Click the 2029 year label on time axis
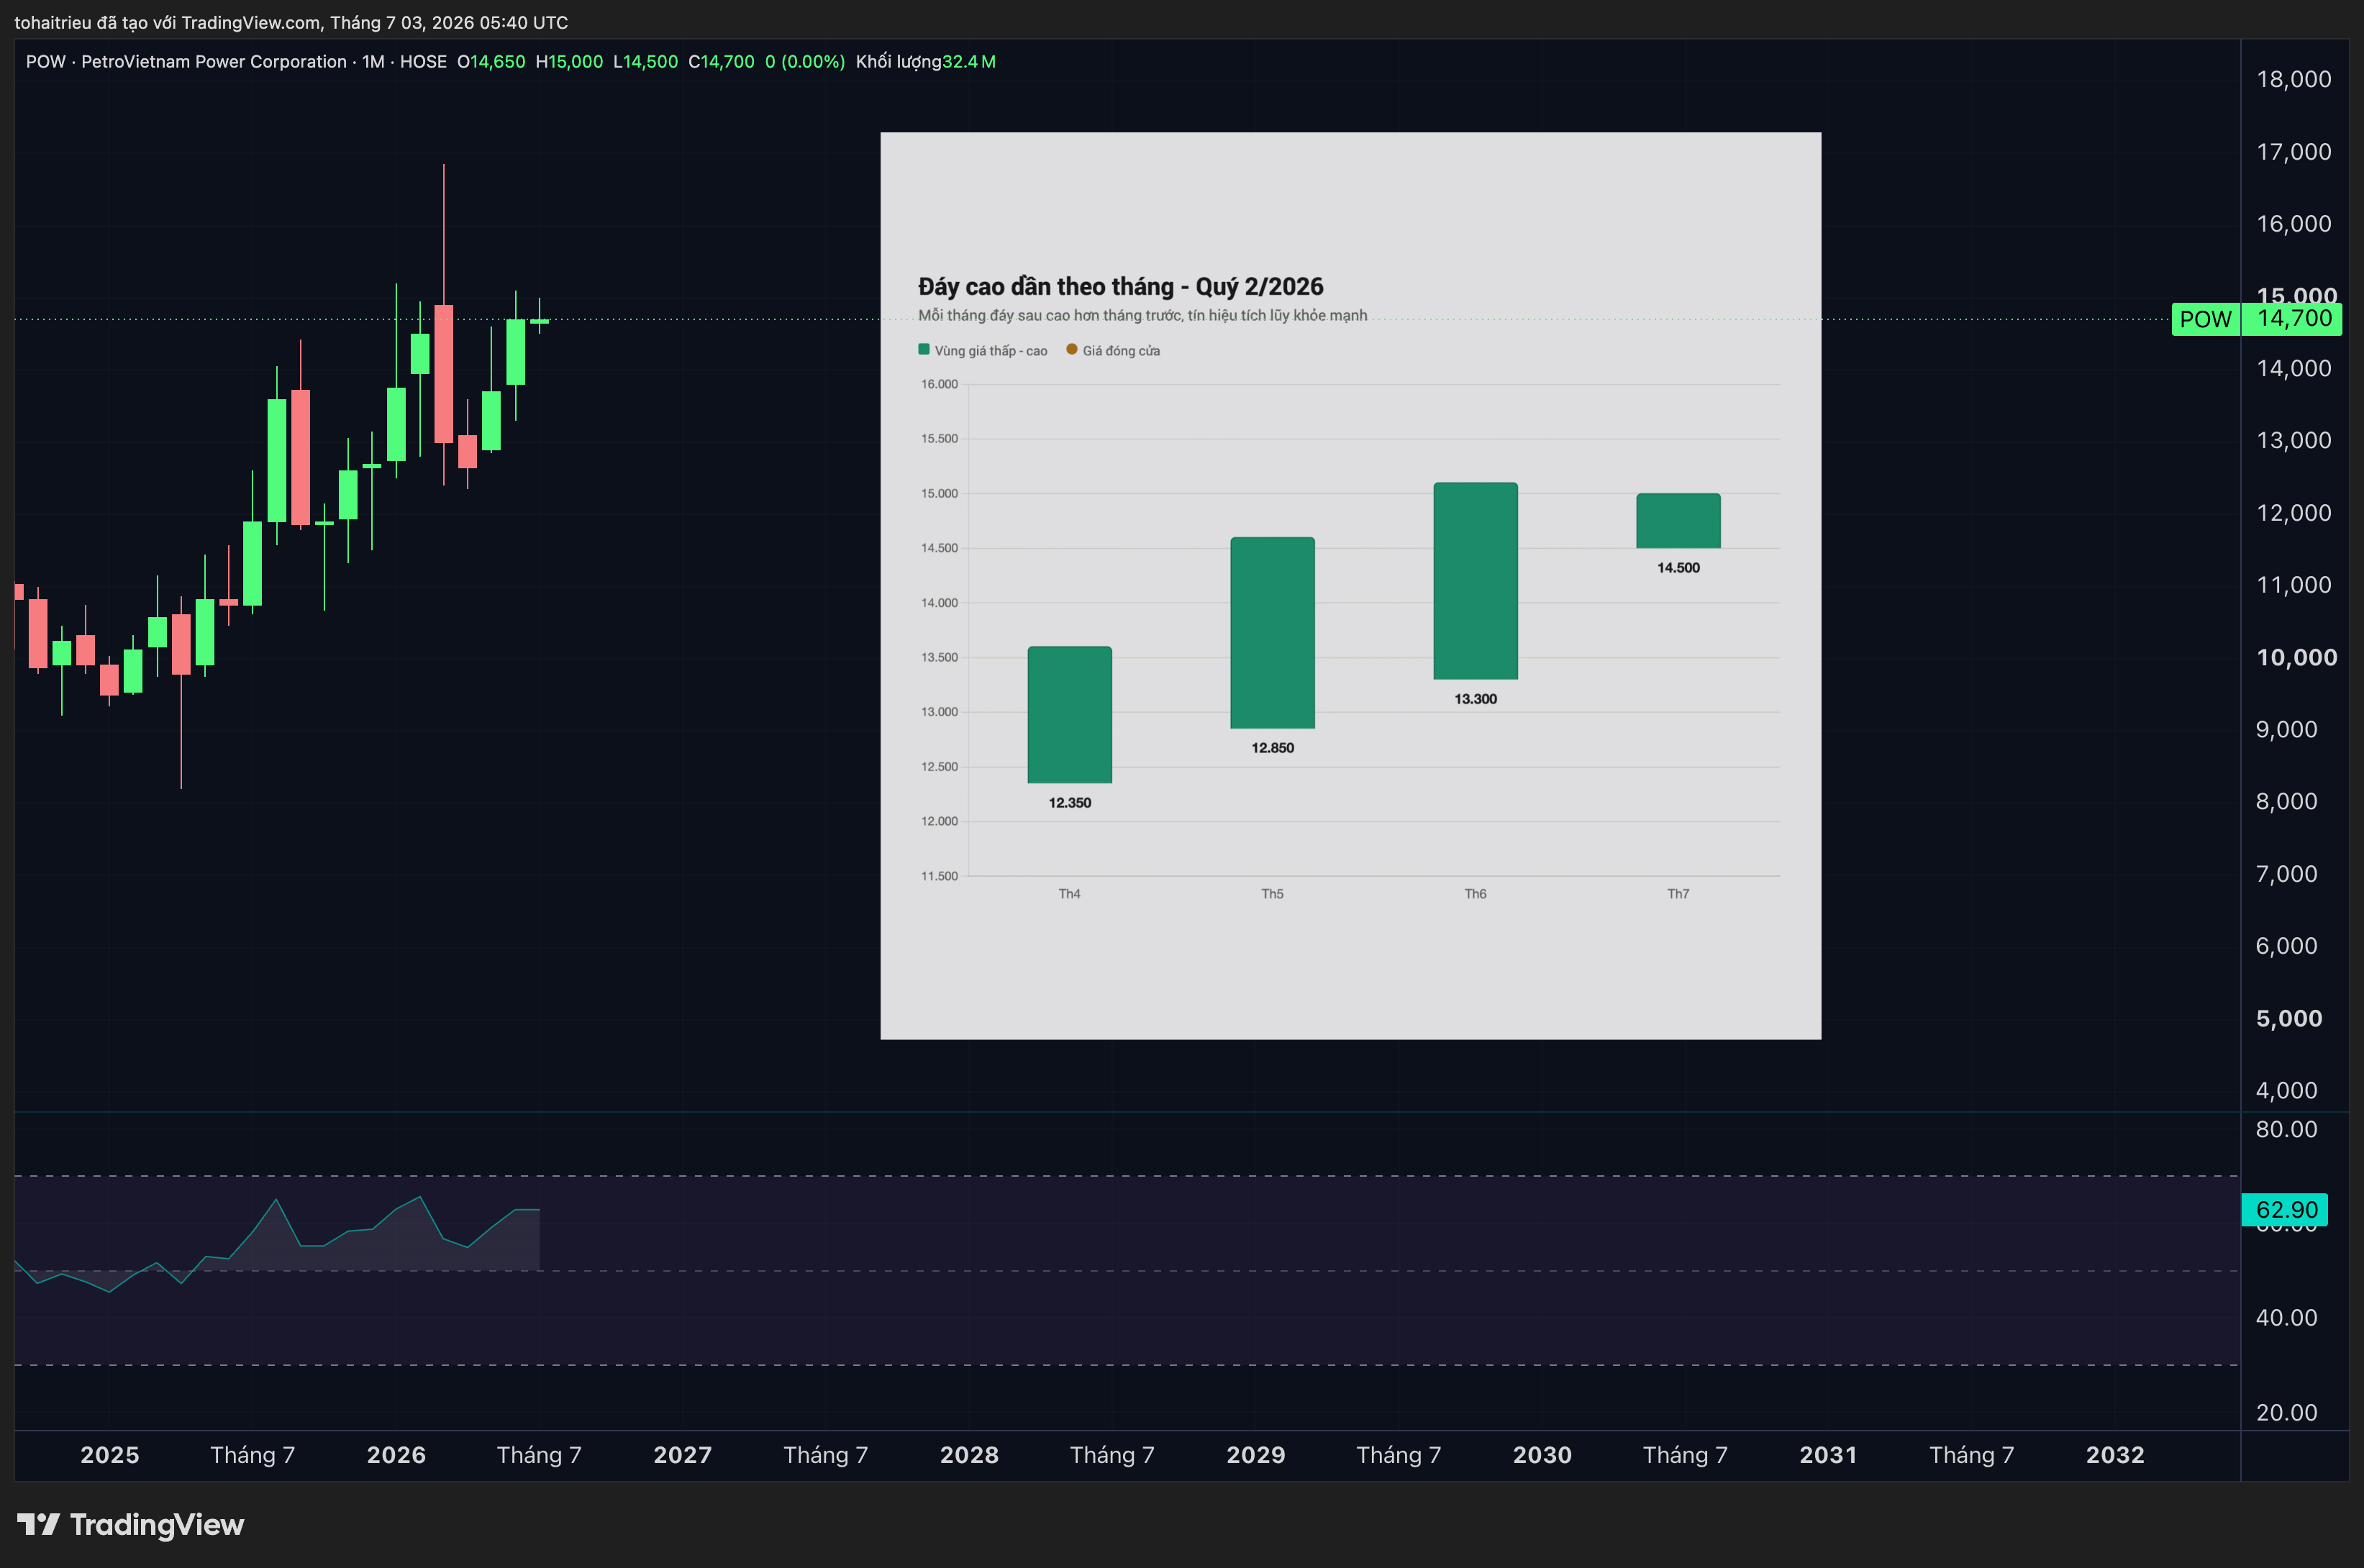 click(x=1256, y=1455)
